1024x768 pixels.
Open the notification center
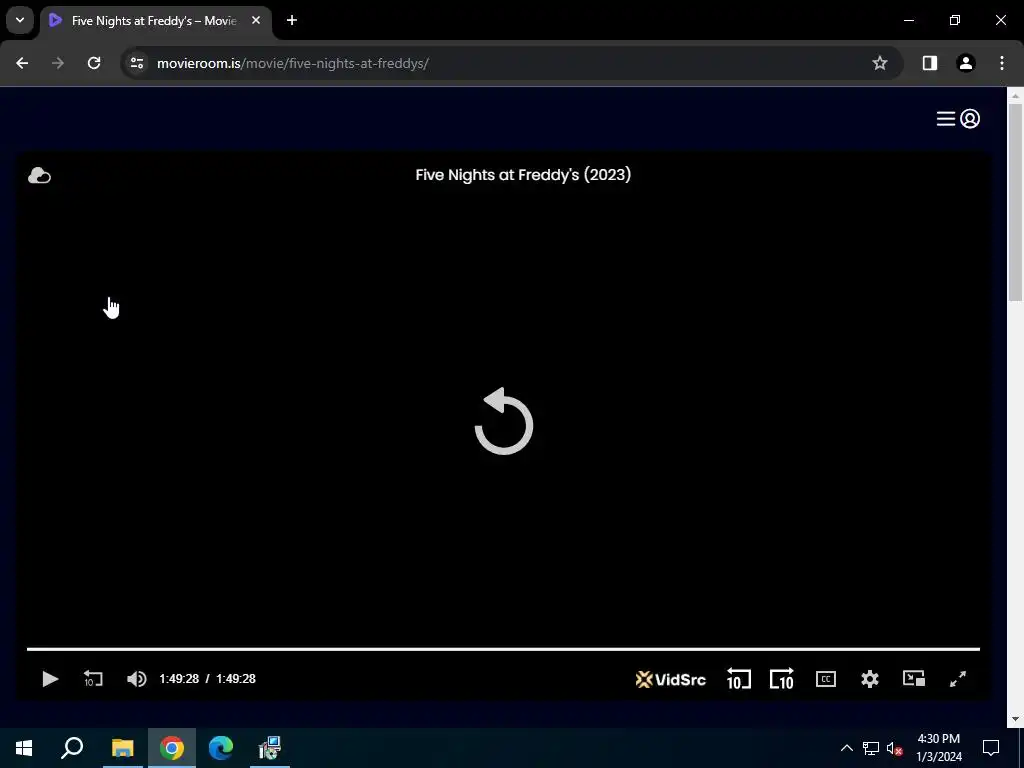[x=991, y=748]
